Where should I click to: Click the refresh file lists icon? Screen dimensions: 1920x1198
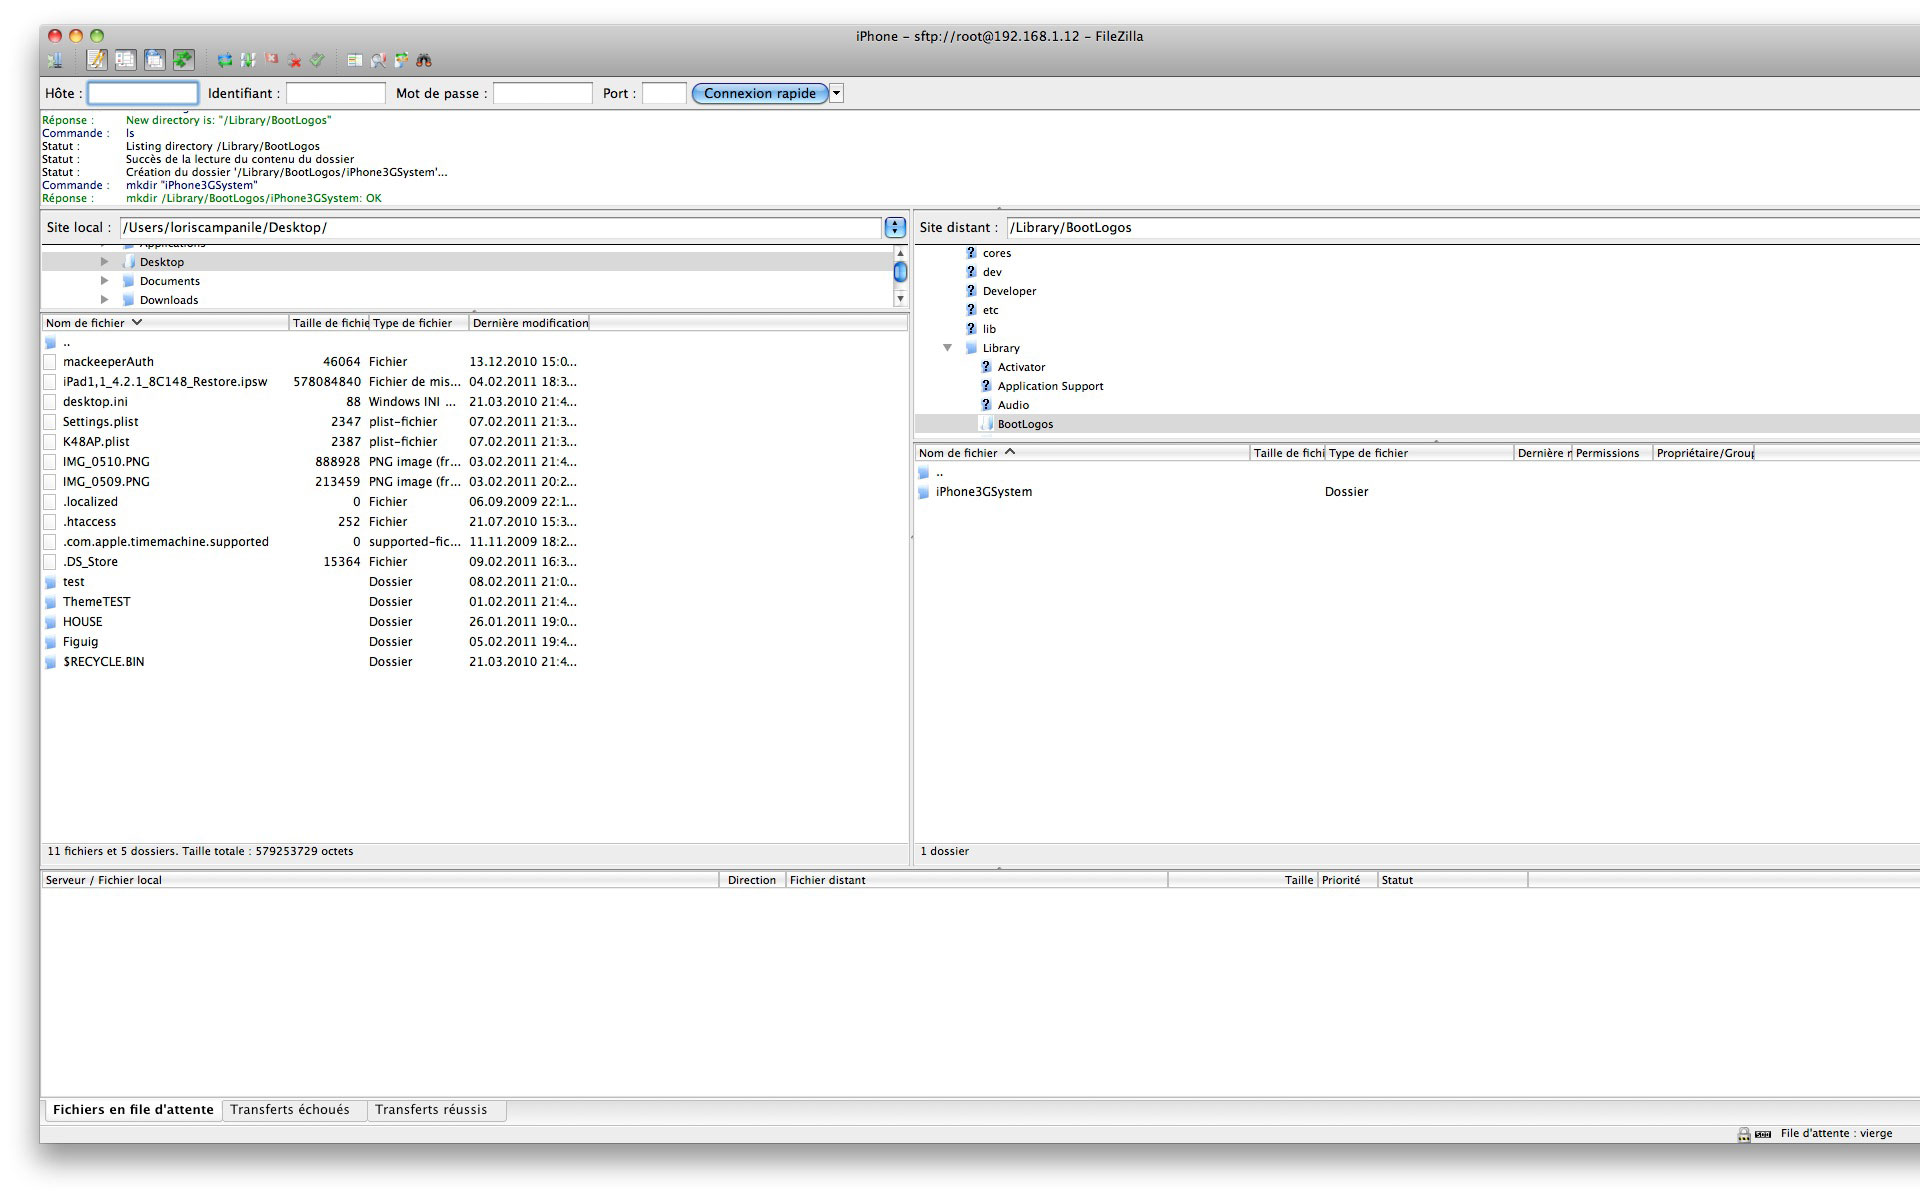(x=225, y=60)
